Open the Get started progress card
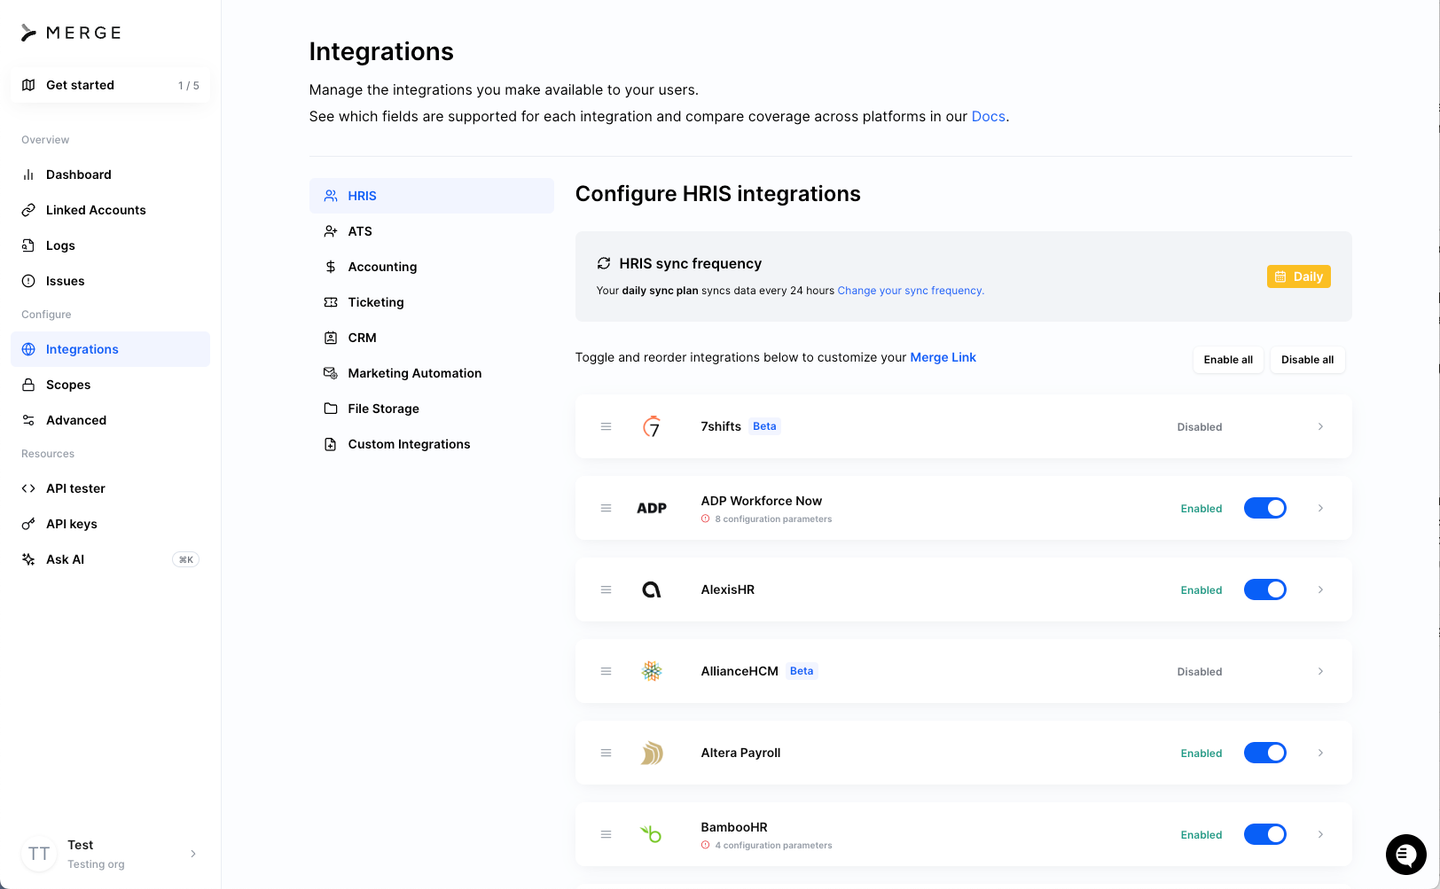This screenshot has height=889, width=1440. tap(110, 85)
